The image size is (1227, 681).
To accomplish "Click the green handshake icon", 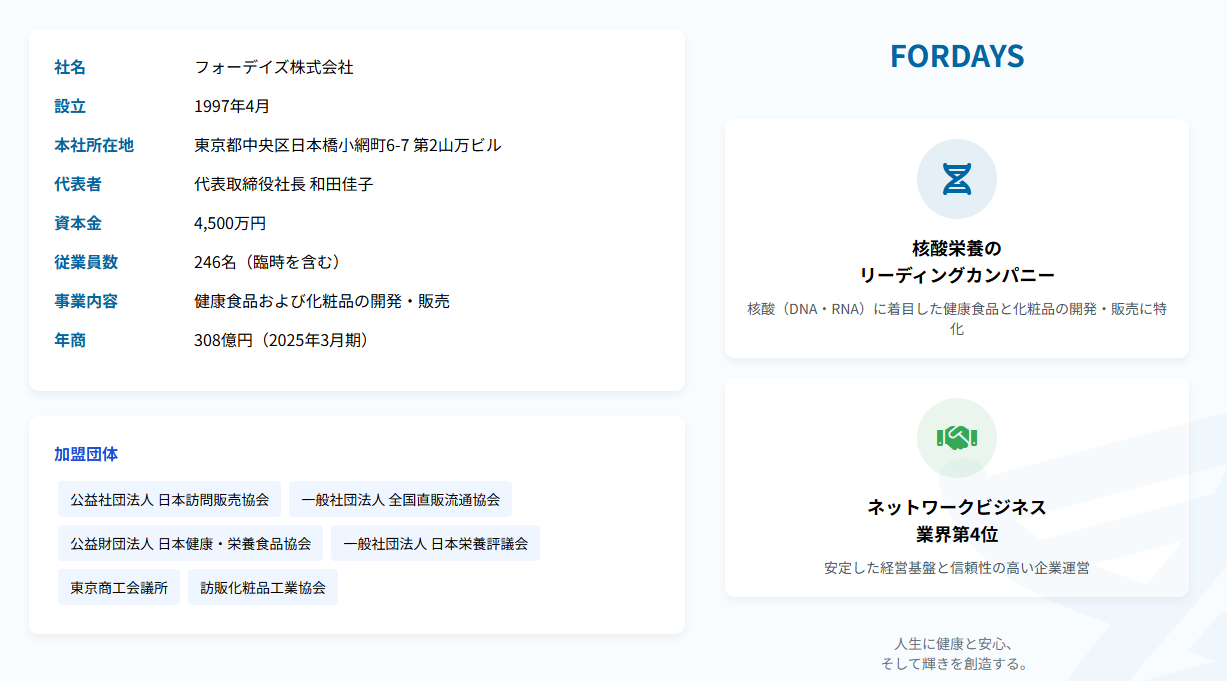I will click(x=957, y=438).
